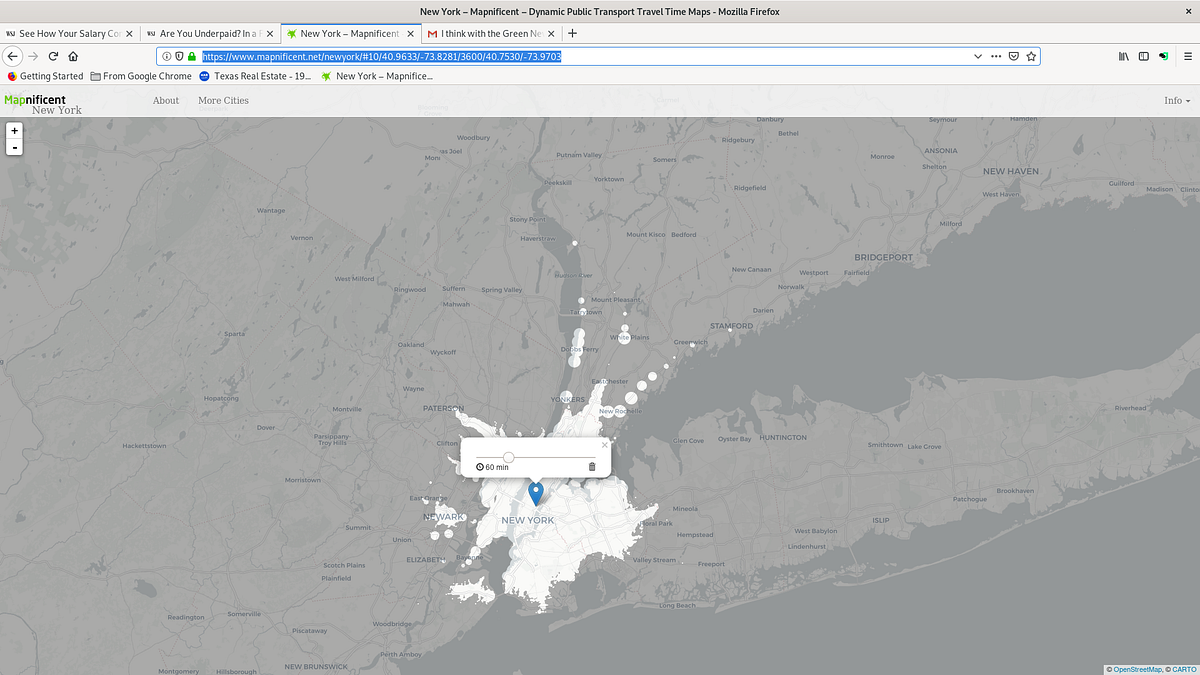Open page actions three-dot menu
Screen dimensions: 1200x675
click(995, 56)
